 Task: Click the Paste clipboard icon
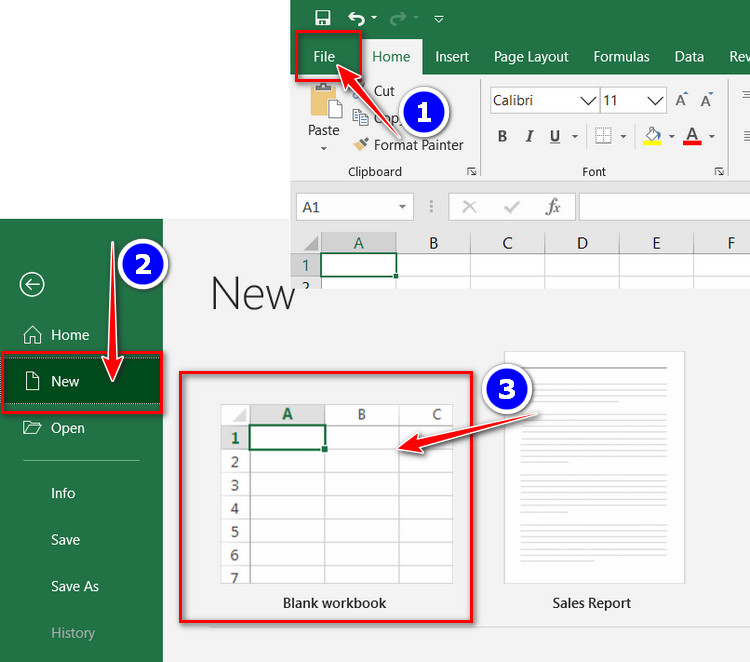coord(323,105)
